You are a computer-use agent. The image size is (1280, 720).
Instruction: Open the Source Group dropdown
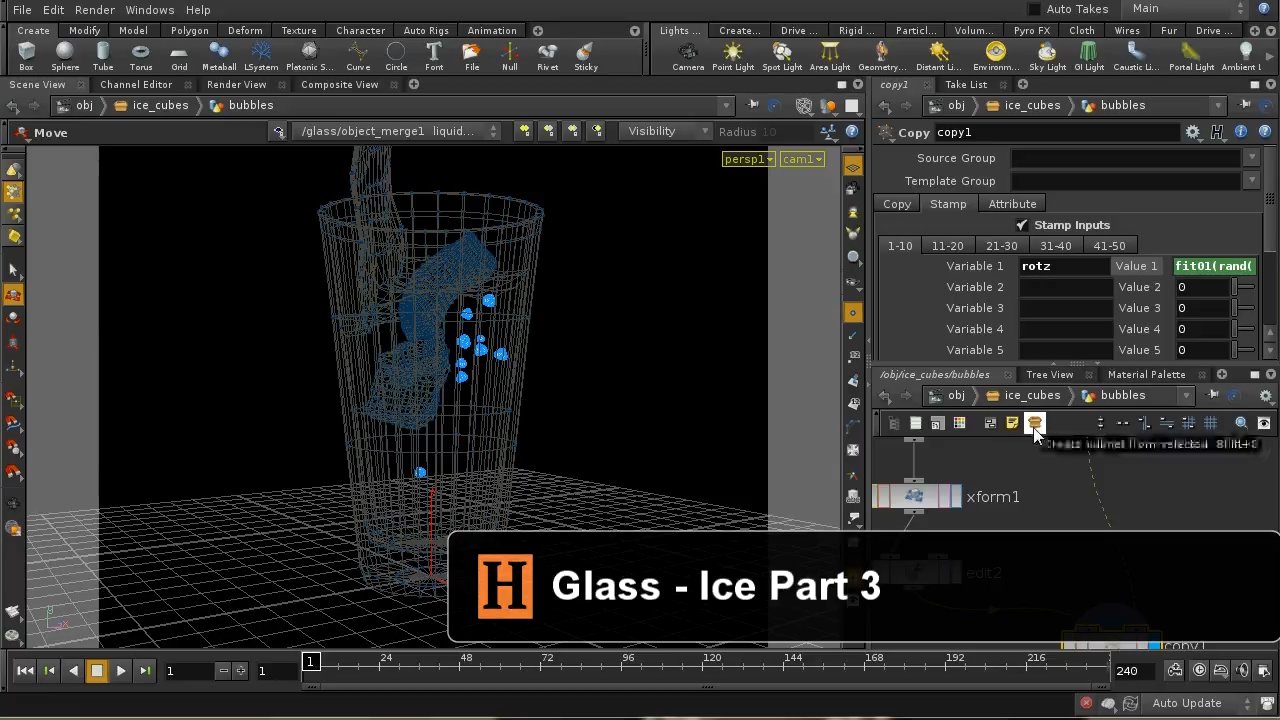pos(1252,157)
